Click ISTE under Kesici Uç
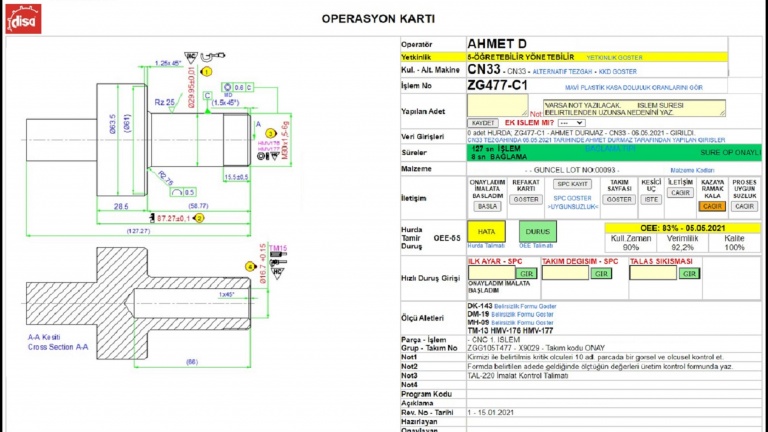The height and width of the screenshot is (432, 768). pyautogui.click(x=651, y=199)
